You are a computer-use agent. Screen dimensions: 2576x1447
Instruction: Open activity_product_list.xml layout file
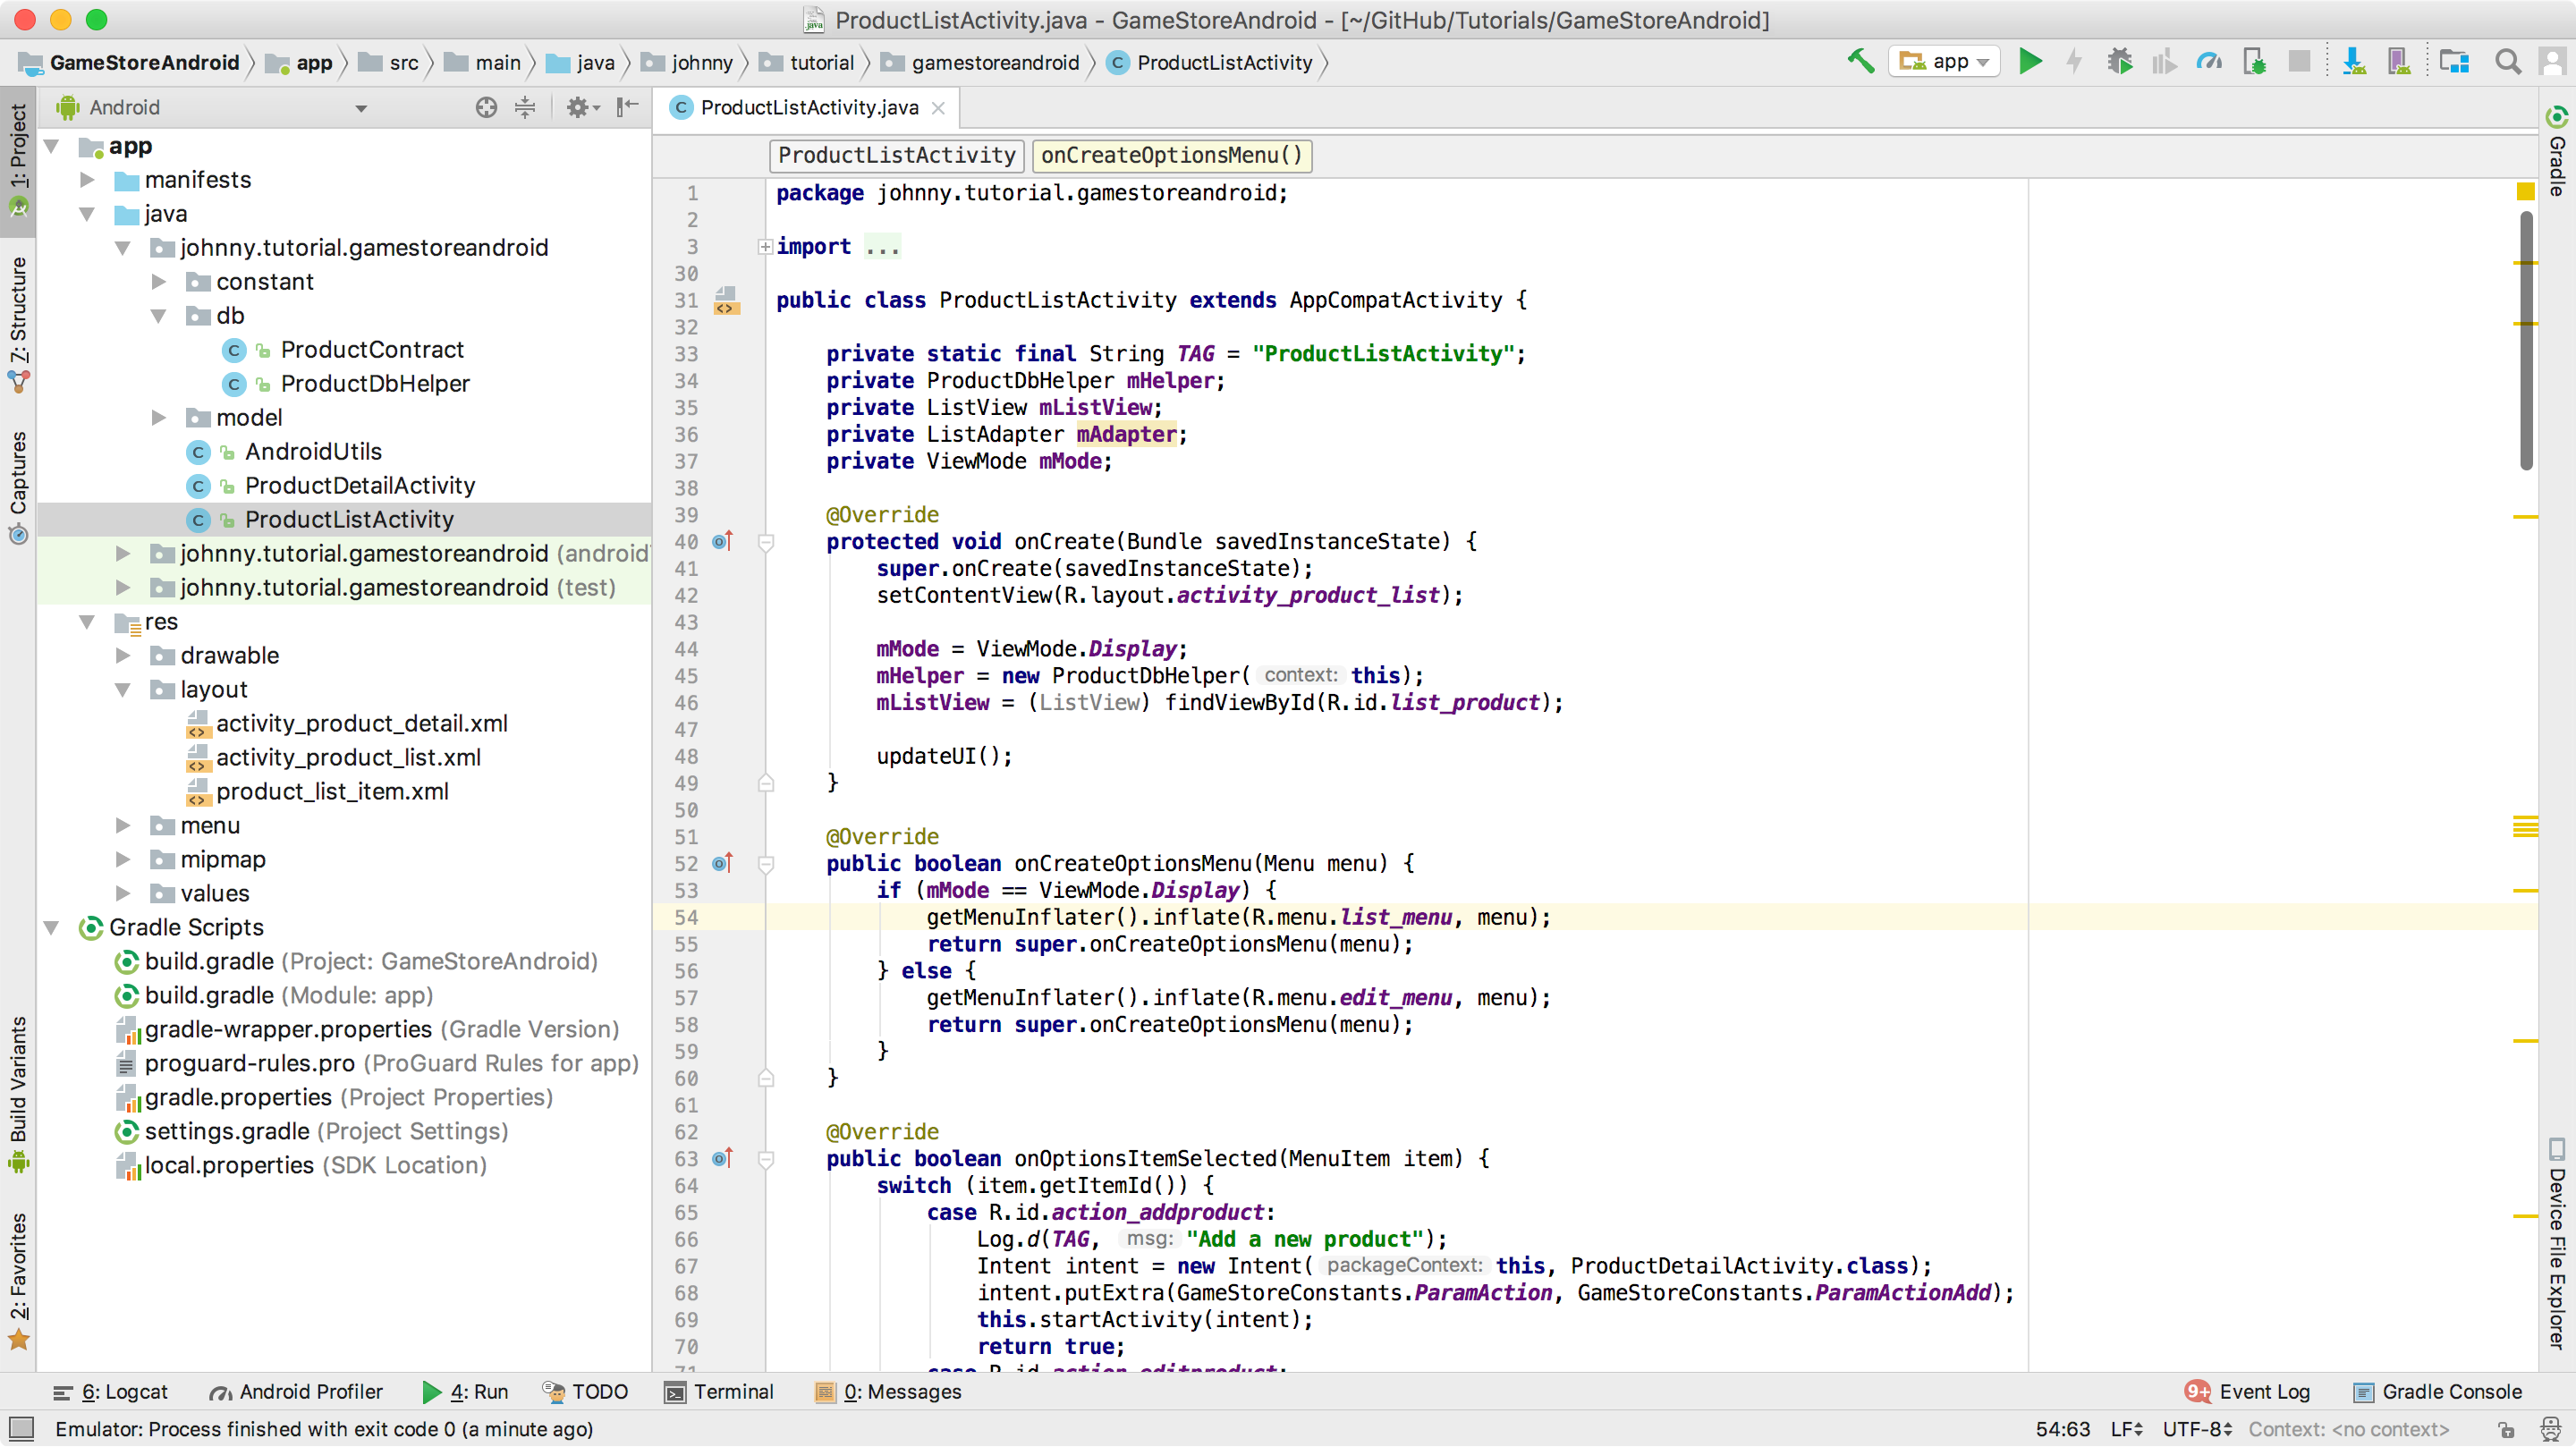[x=348, y=758]
